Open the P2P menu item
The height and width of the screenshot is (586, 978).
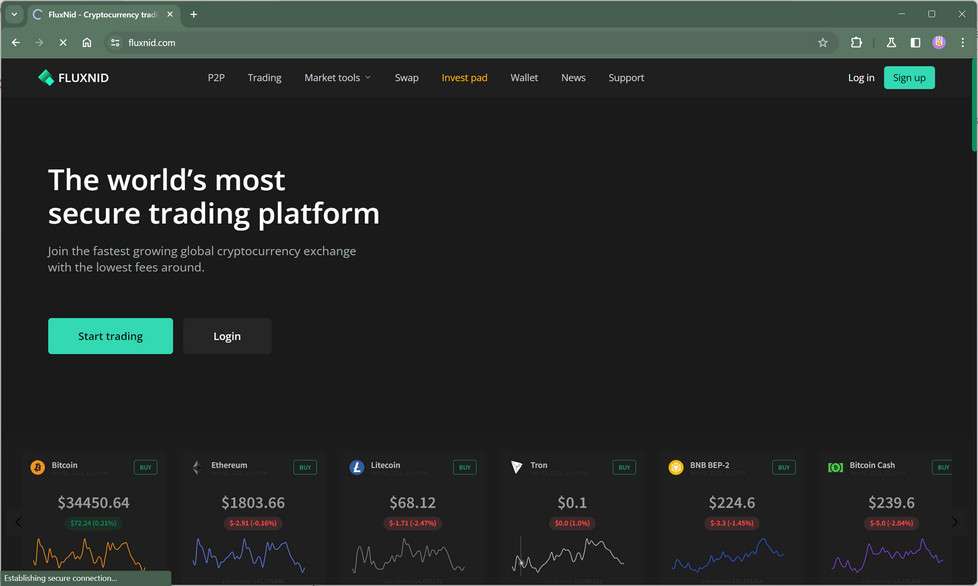click(216, 78)
